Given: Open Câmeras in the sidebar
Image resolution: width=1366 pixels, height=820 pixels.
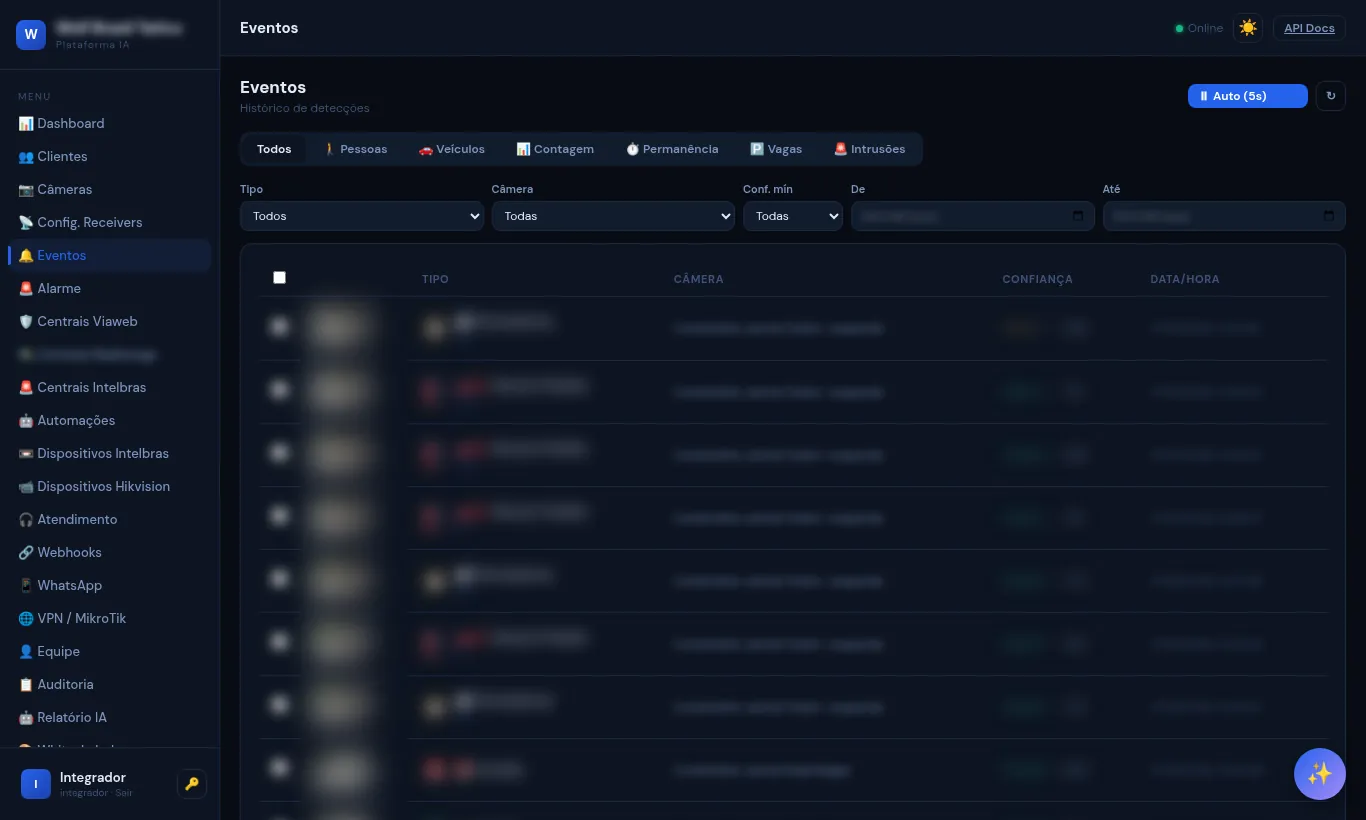Looking at the screenshot, I should pos(110,189).
